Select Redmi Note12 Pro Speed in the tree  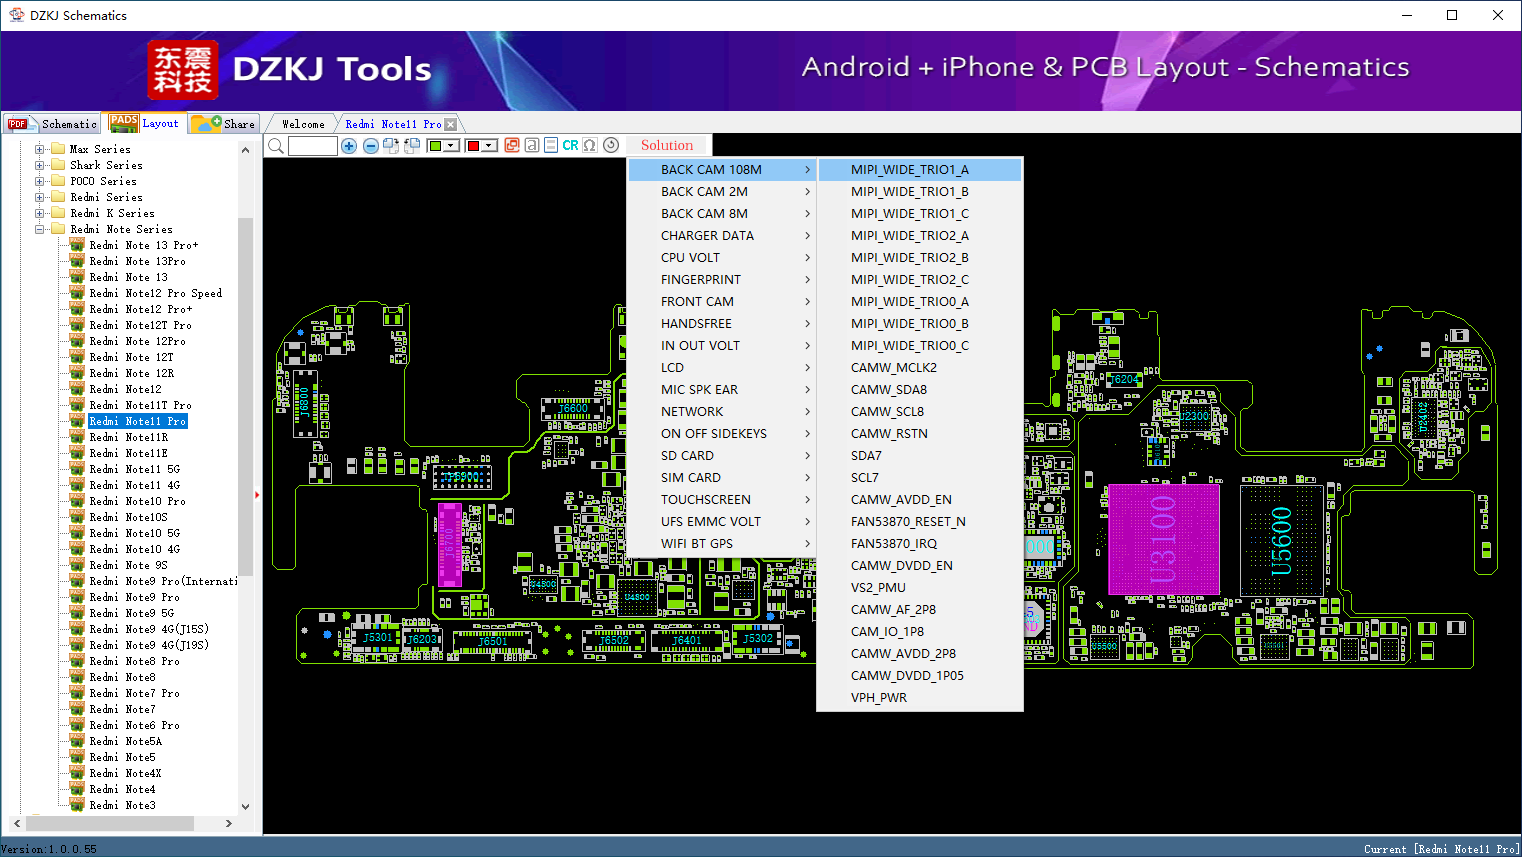point(155,293)
